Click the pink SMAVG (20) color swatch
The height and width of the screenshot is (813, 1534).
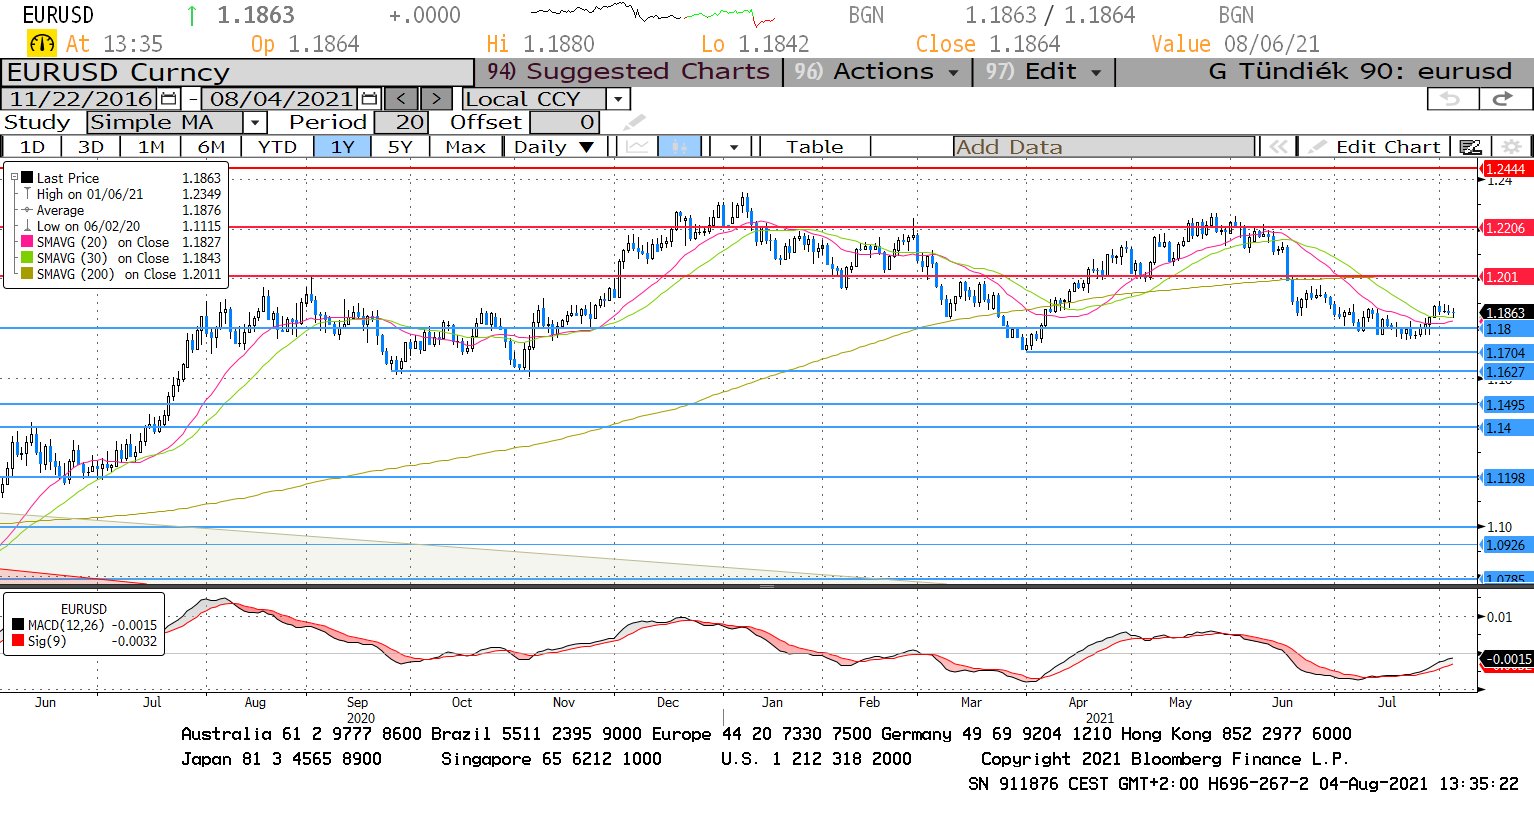(x=27, y=242)
